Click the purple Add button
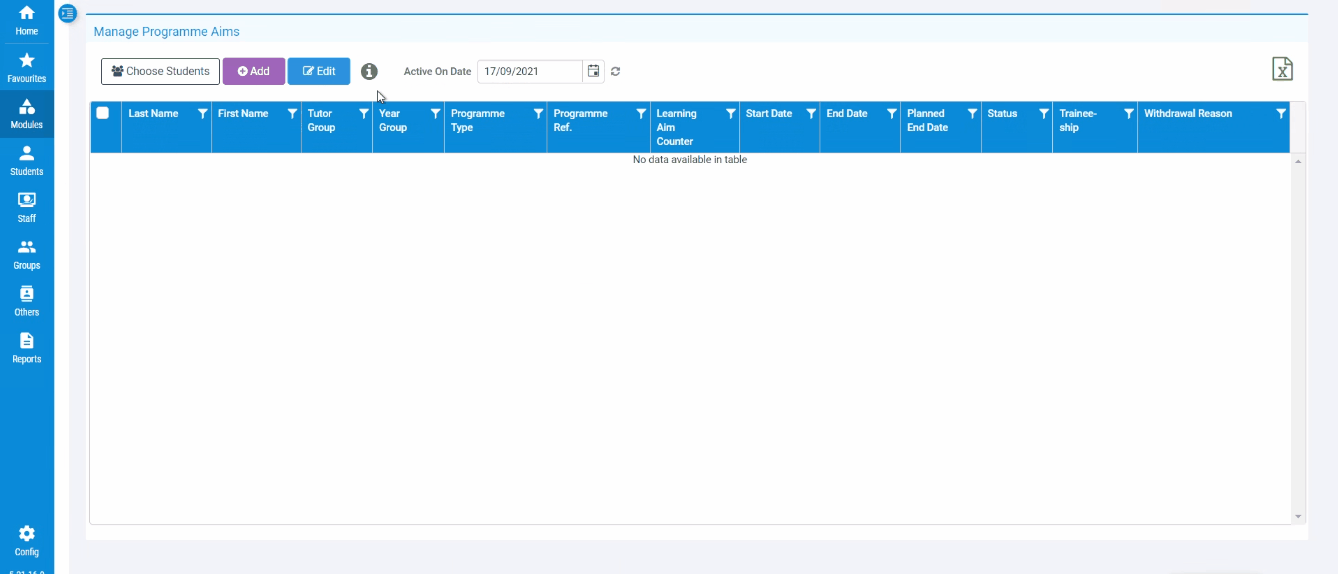Screen dimensions: 1338x574 [x=254, y=71]
